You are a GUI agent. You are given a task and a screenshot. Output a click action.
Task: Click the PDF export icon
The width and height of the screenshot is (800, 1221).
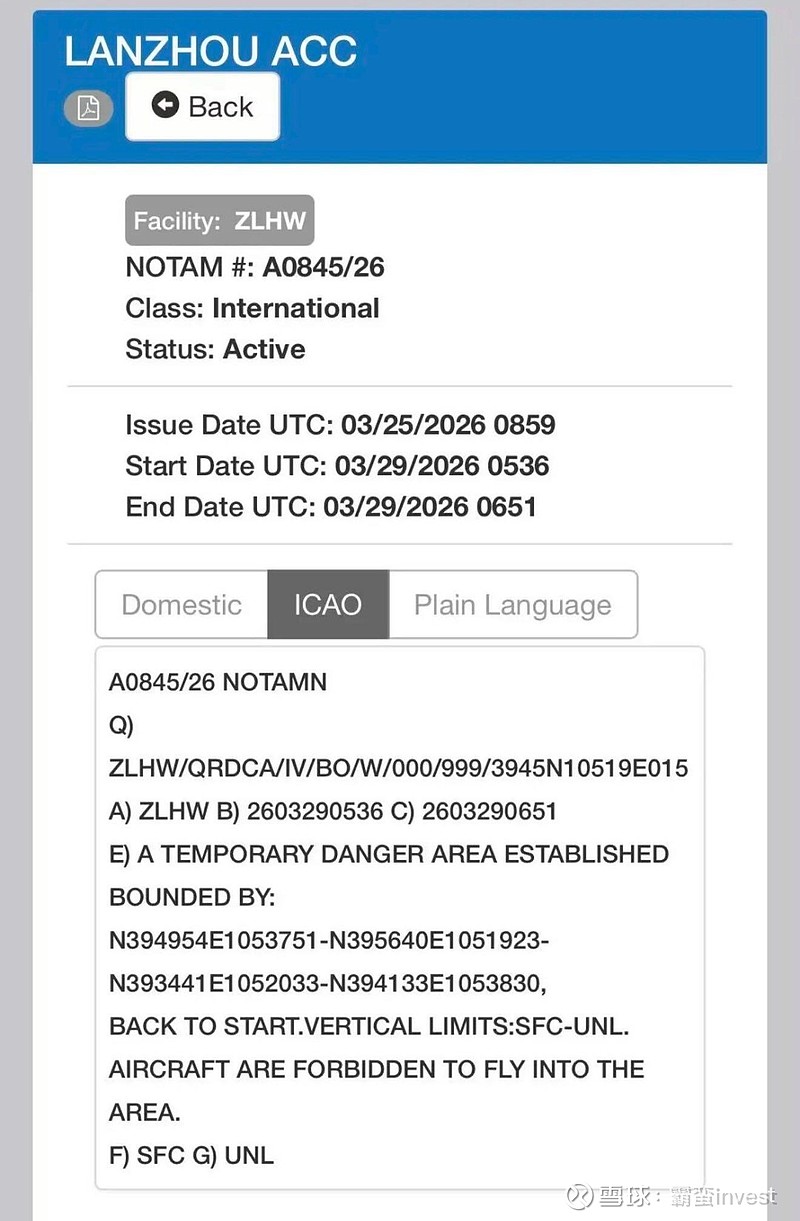coord(89,108)
